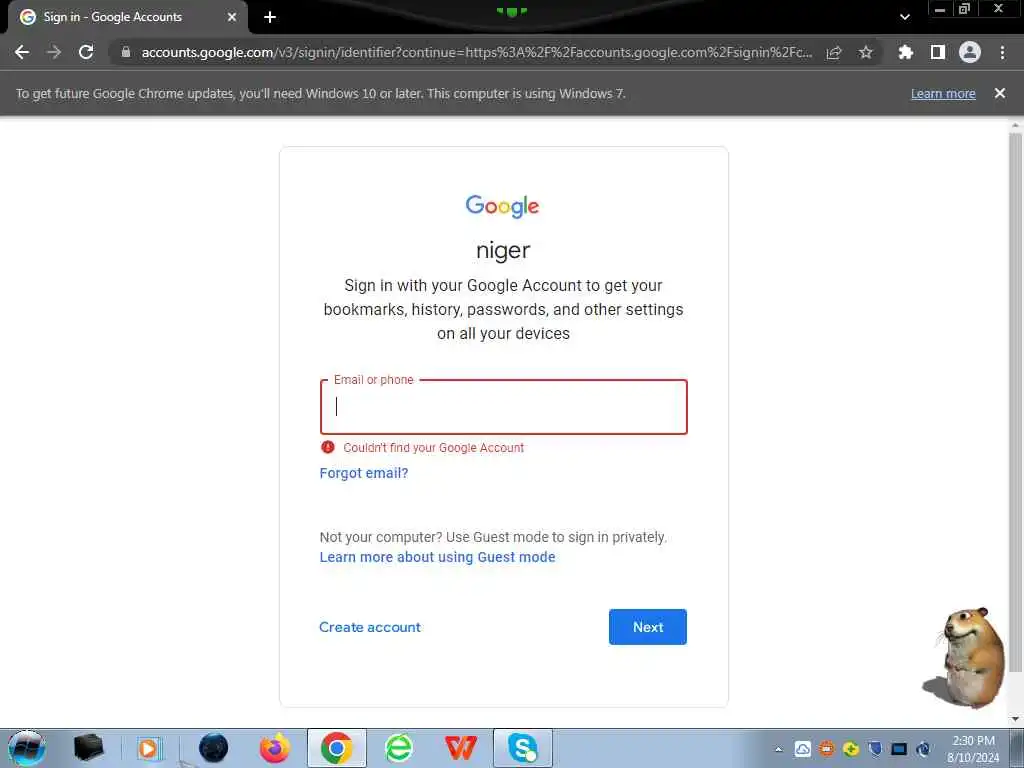Go back to the previous page
The width and height of the screenshot is (1024, 768).
click(x=22, y=52)
